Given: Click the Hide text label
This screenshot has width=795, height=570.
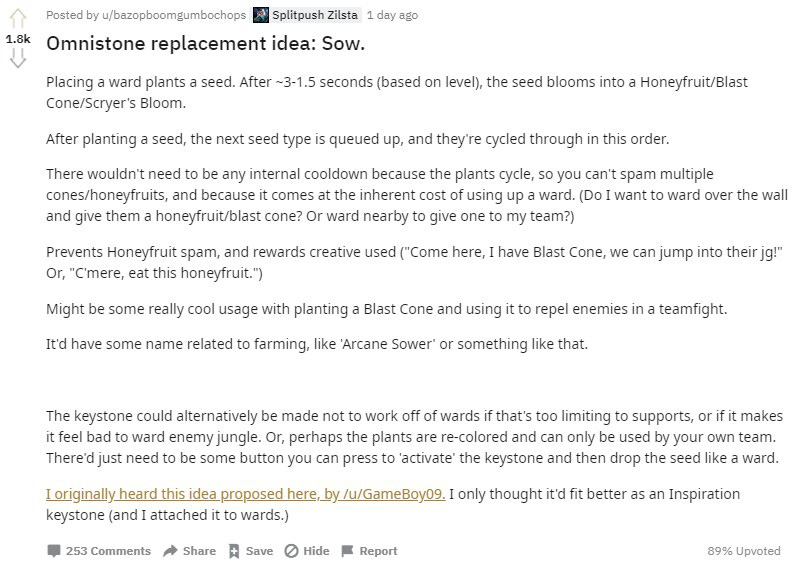Looking at the screenshot, I should tap(316, 551).
